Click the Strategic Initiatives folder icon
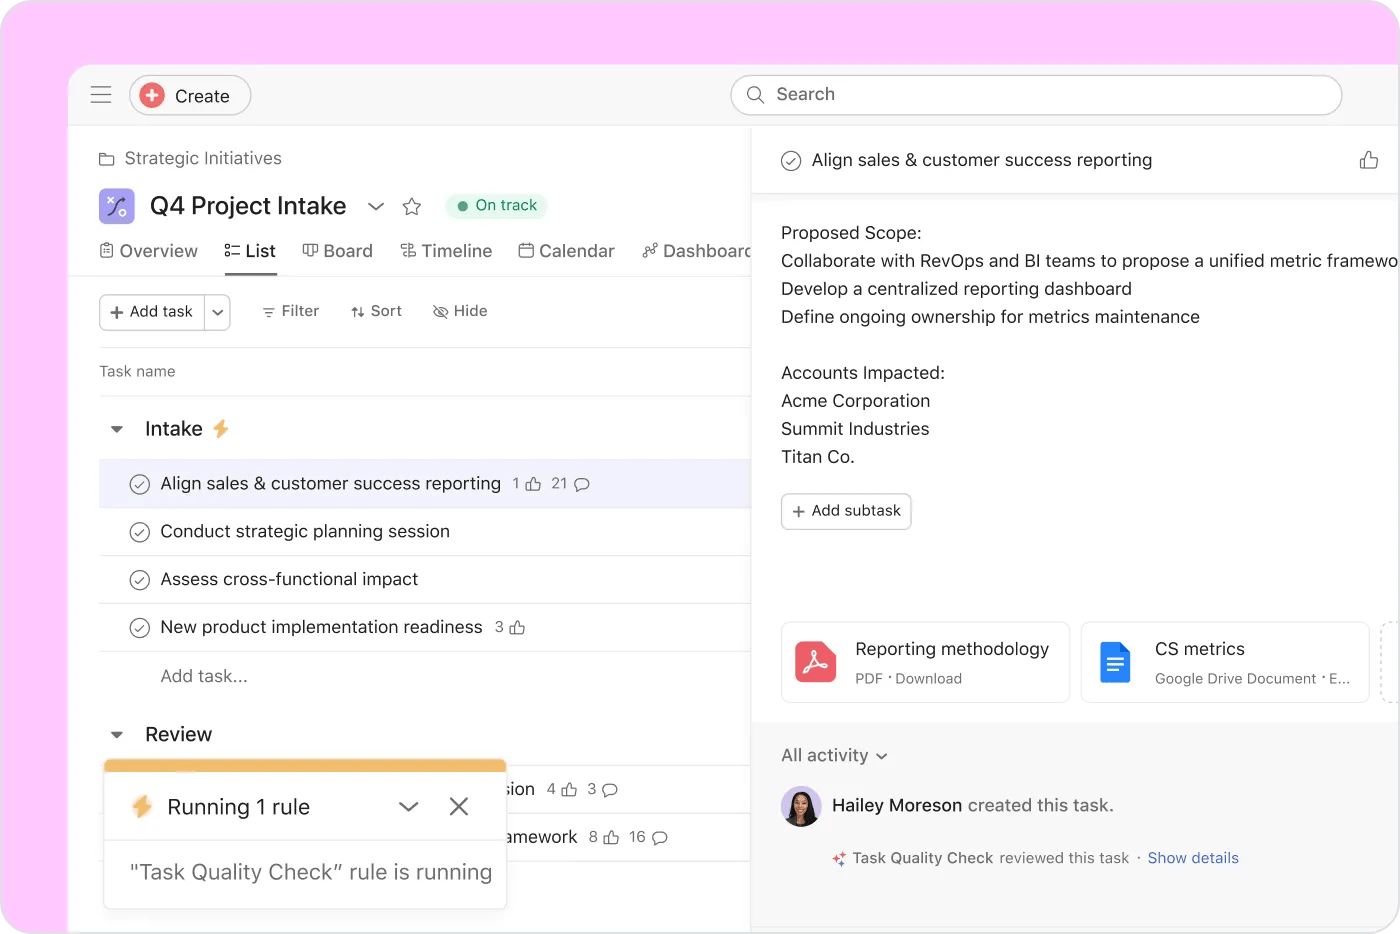Screen dimensions: 1400x934 (107, 159)
